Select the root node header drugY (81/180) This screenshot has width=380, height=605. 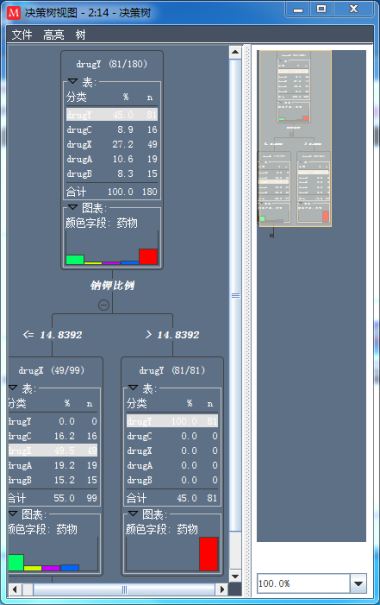(112, 64)
